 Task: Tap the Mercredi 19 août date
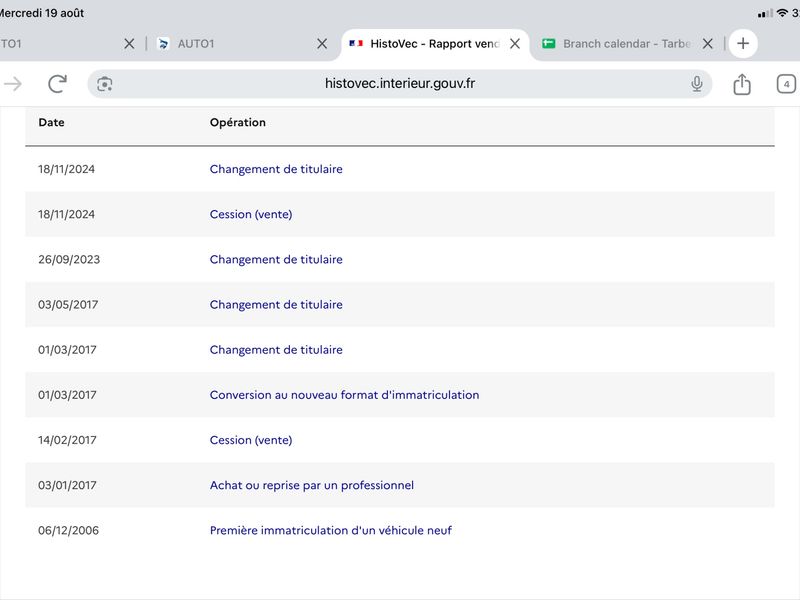(41, 13)
